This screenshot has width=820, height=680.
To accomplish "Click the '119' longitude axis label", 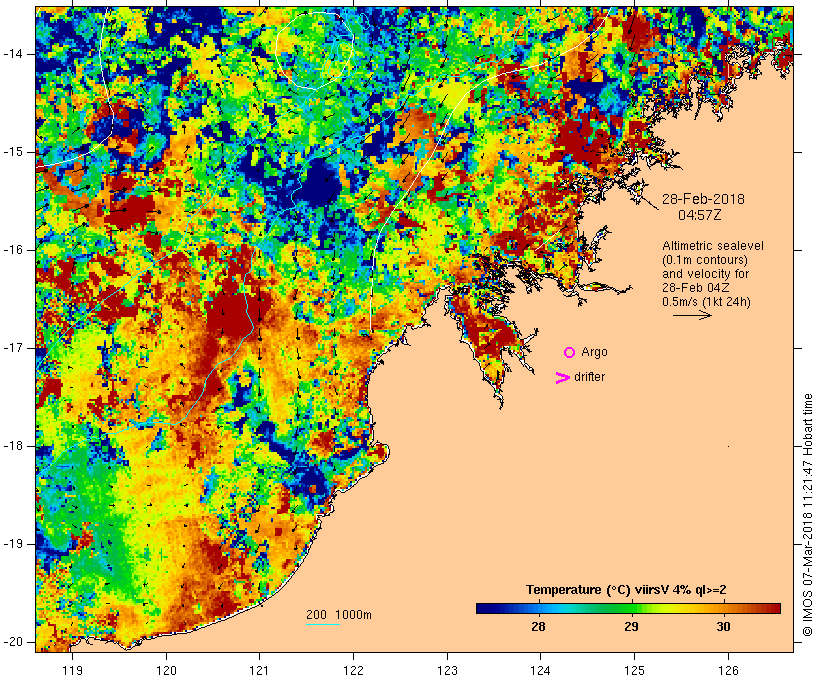I will click(72, 671).
